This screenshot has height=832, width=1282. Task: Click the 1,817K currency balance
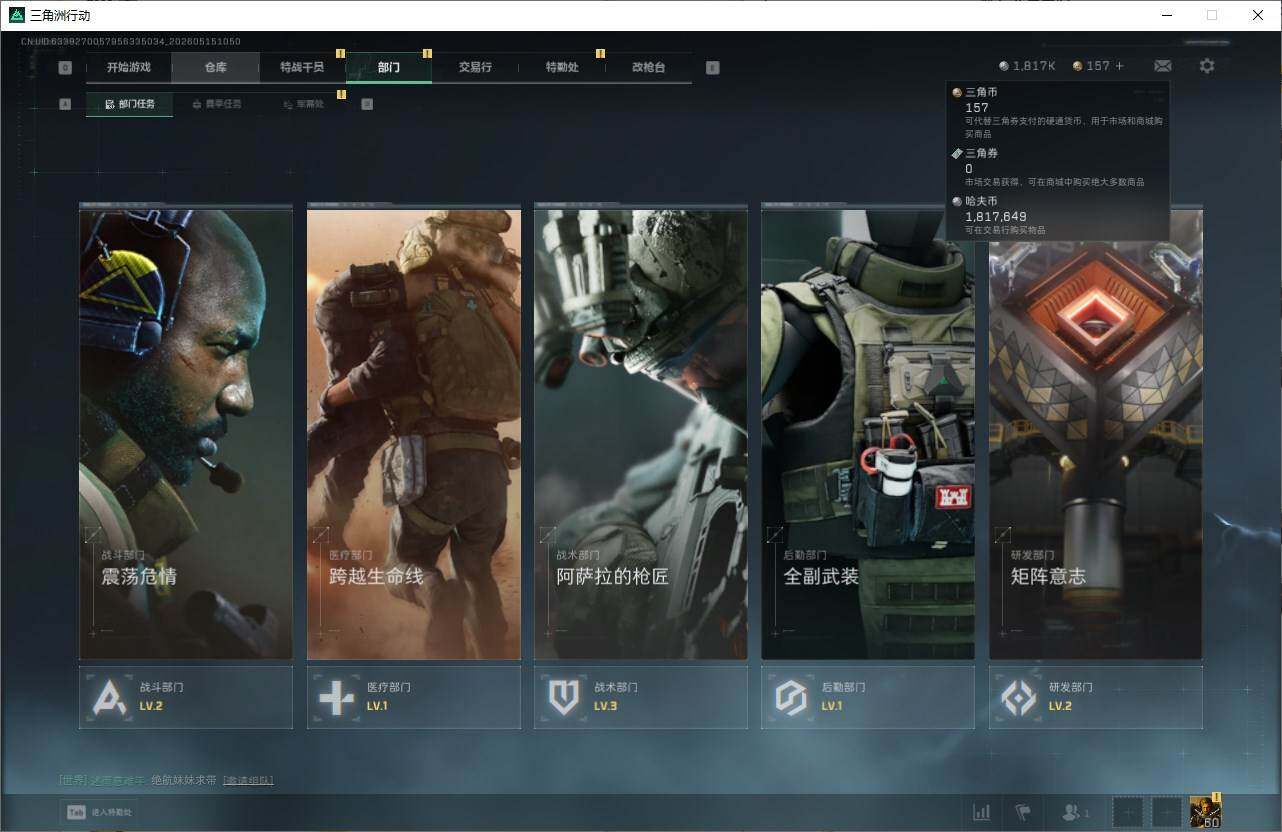tap(1034, 66)
